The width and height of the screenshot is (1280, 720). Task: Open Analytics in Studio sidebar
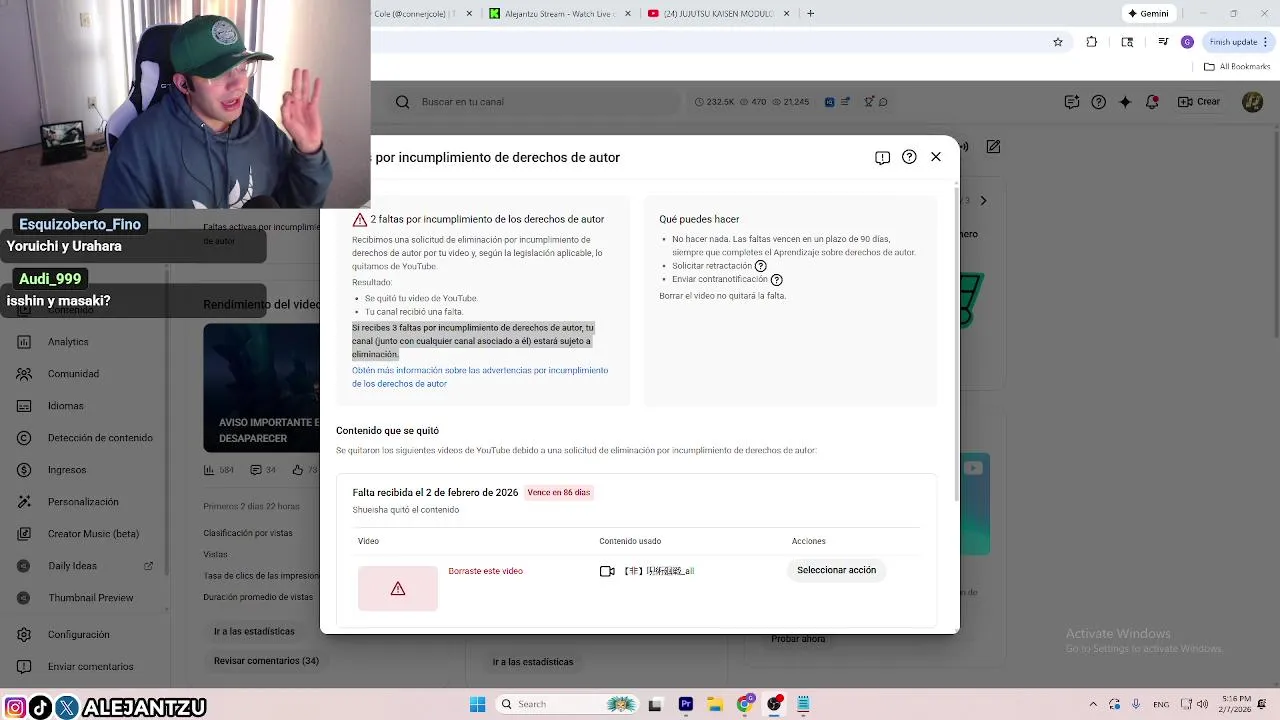(x=68, y=342)
